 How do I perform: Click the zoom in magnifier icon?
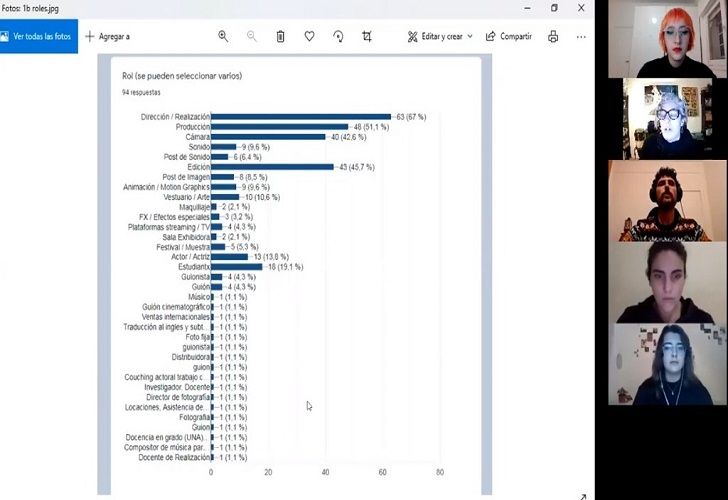coord(223,36)
